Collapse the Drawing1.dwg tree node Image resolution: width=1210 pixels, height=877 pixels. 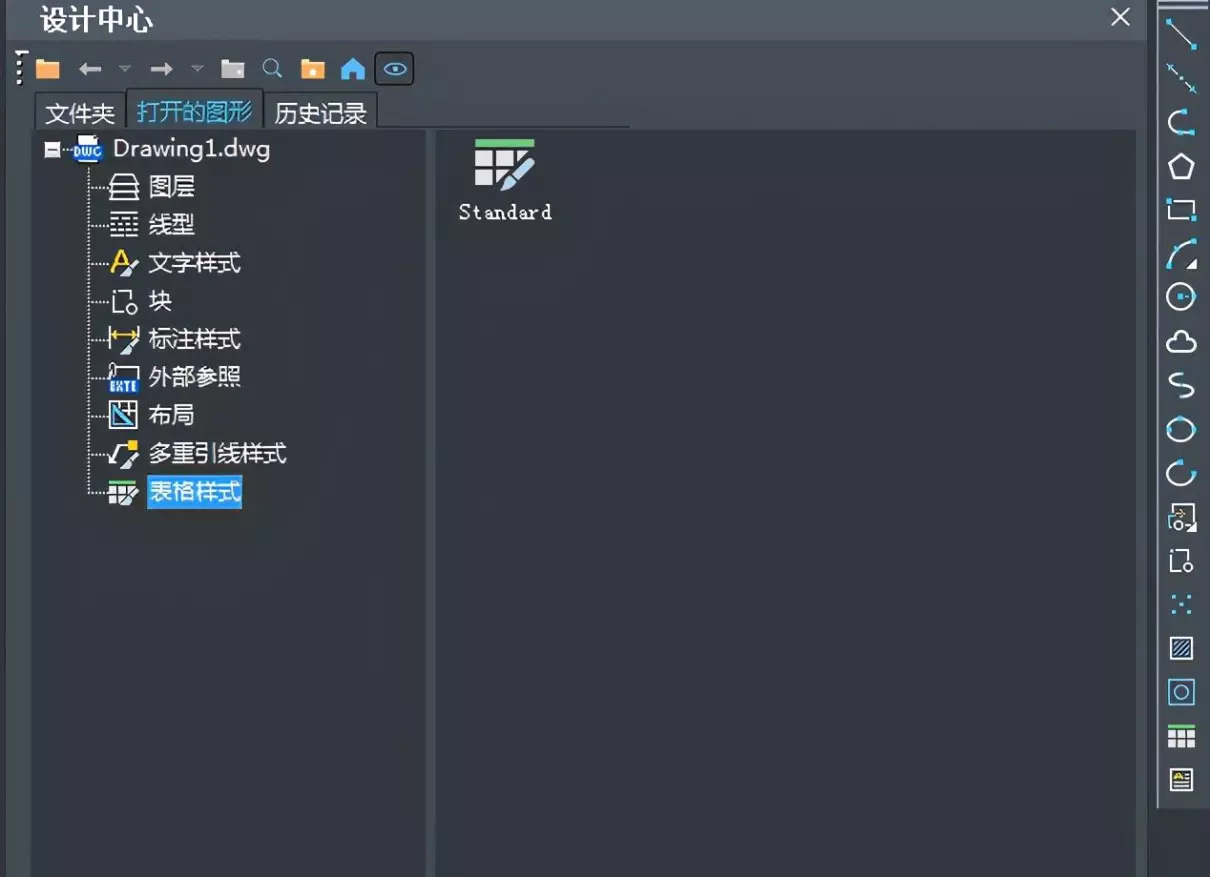[x=53, y=150]
